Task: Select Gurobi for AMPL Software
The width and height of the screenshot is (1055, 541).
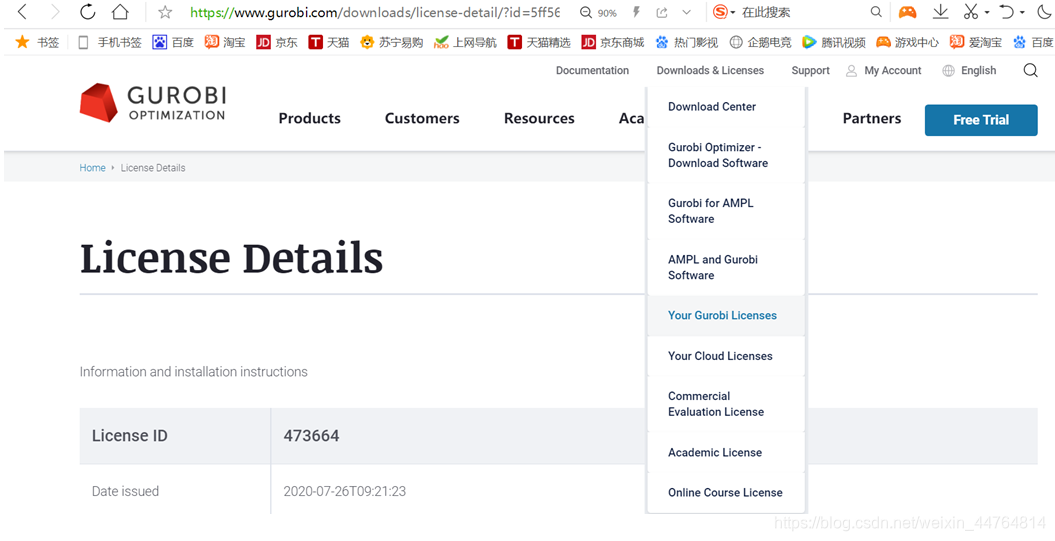Action: pos(726,211)
